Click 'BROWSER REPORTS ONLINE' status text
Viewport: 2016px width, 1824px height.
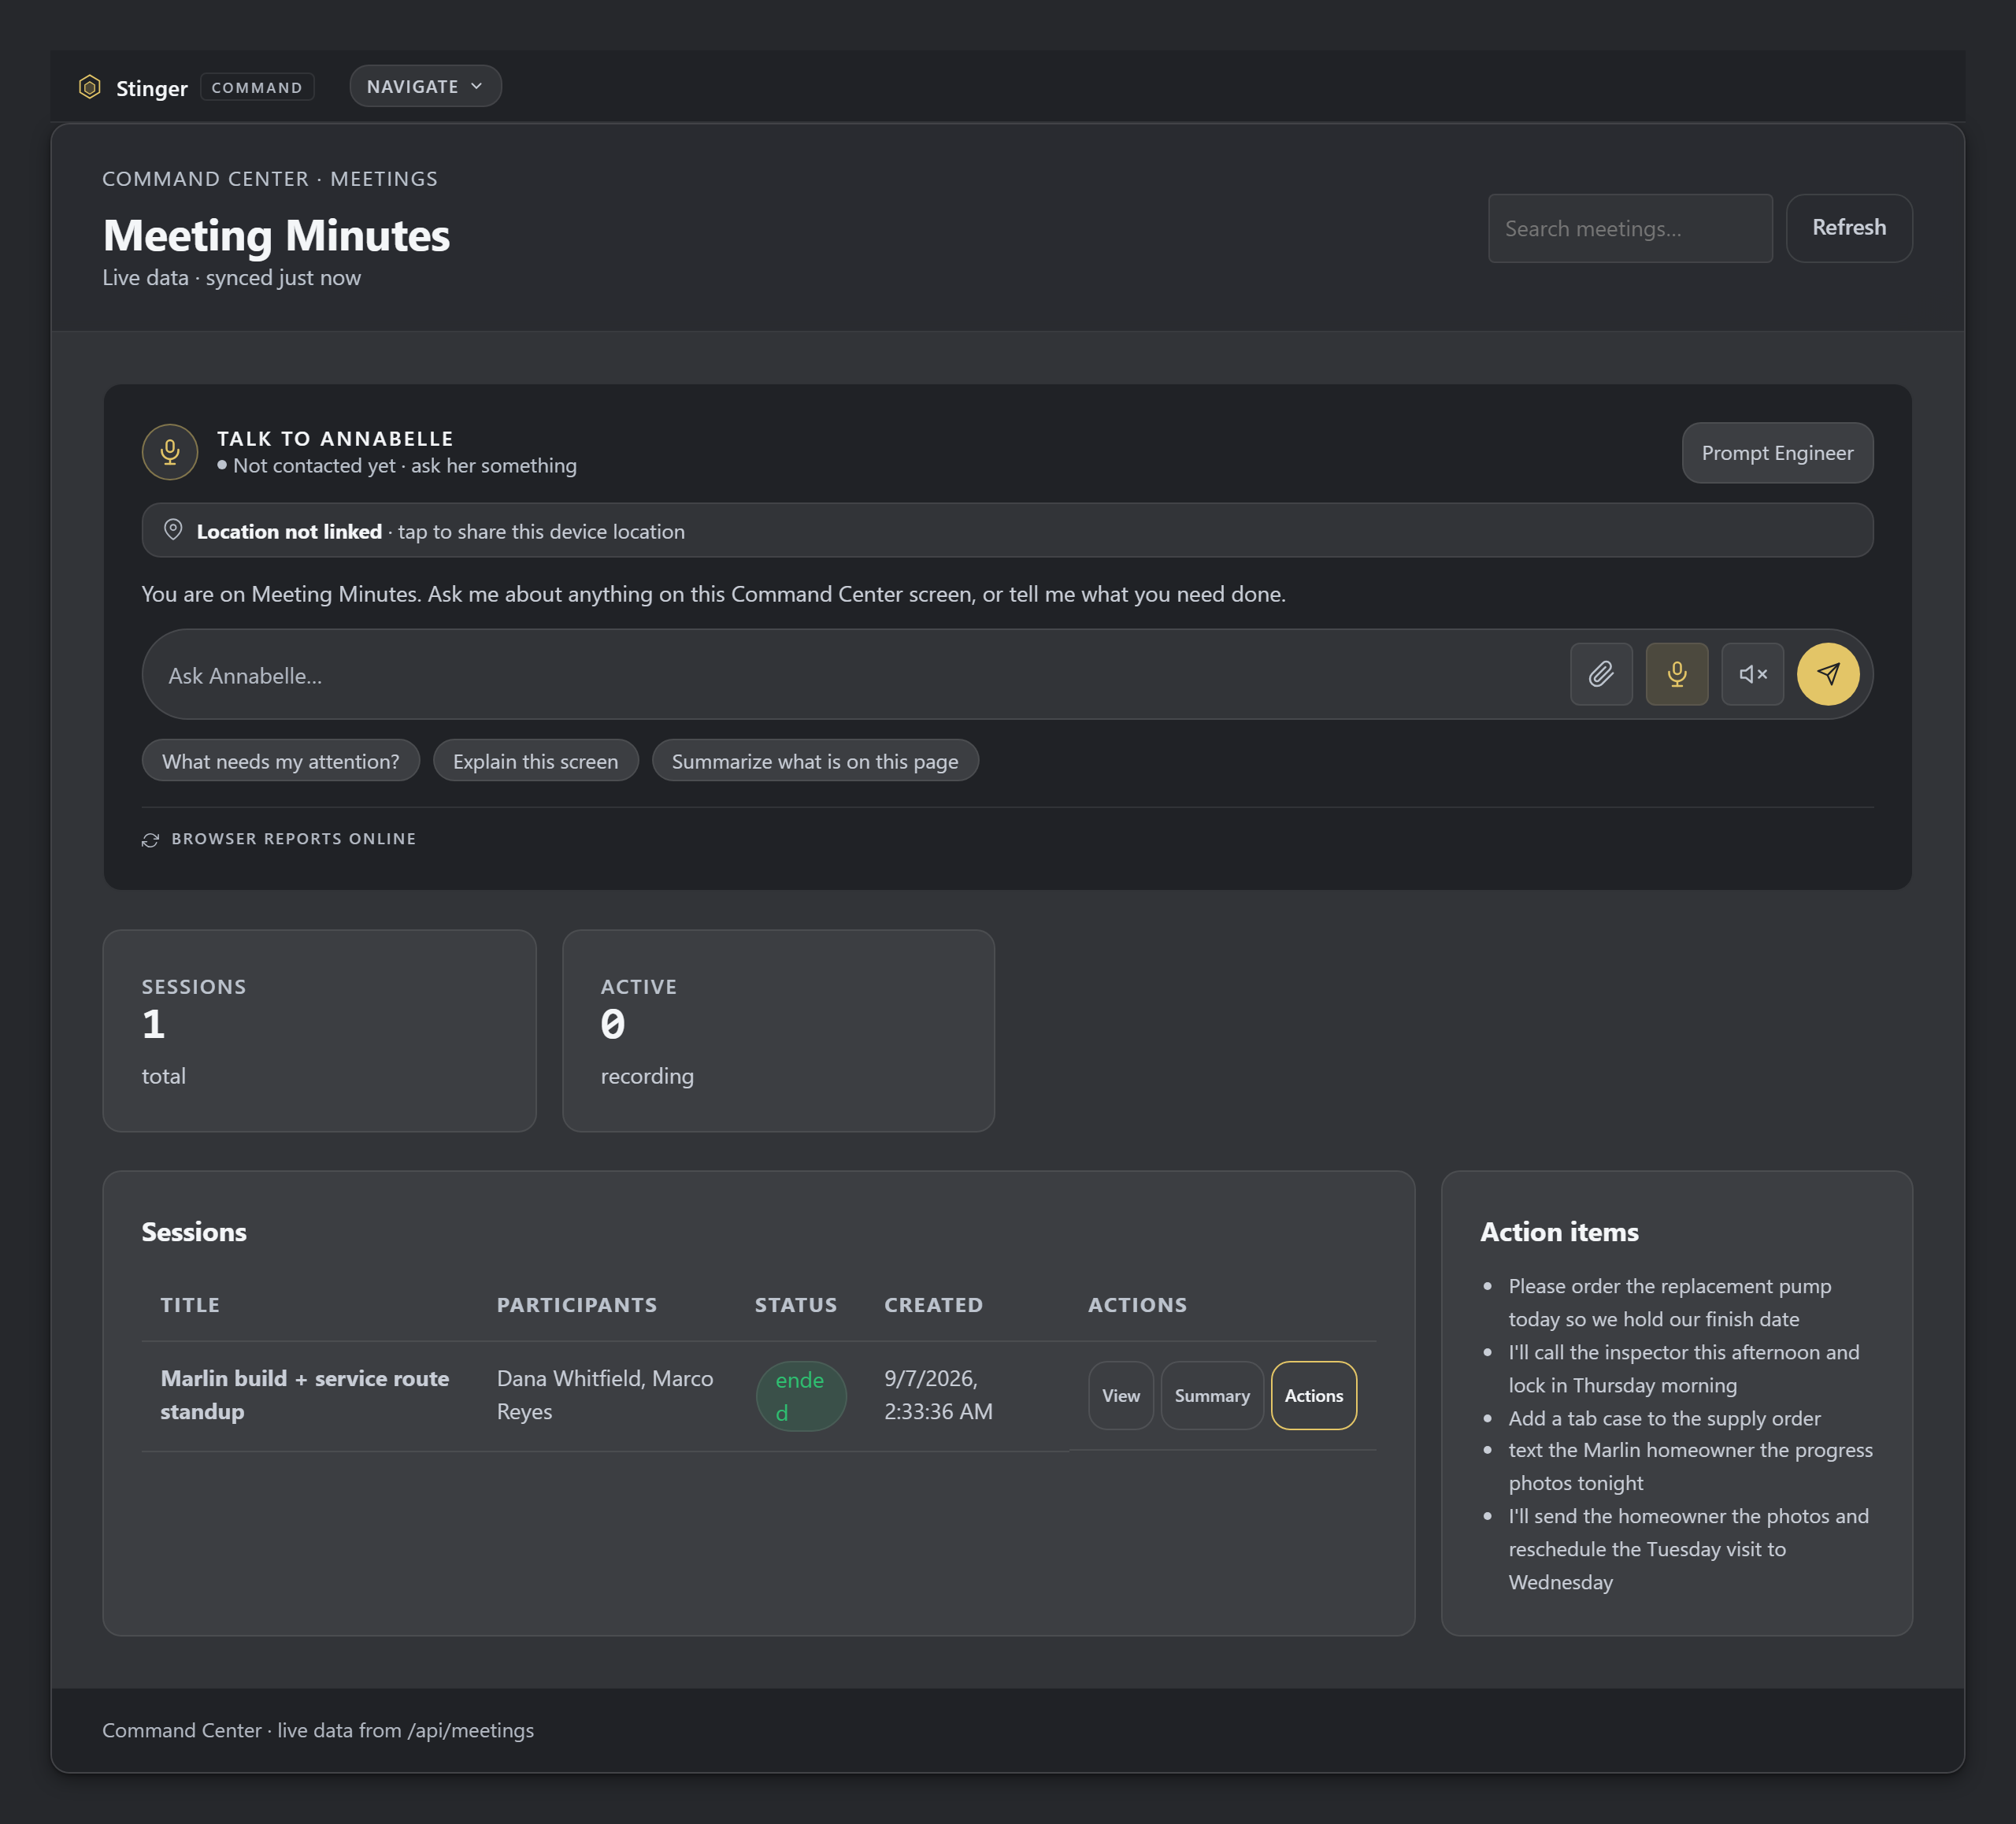294,839
